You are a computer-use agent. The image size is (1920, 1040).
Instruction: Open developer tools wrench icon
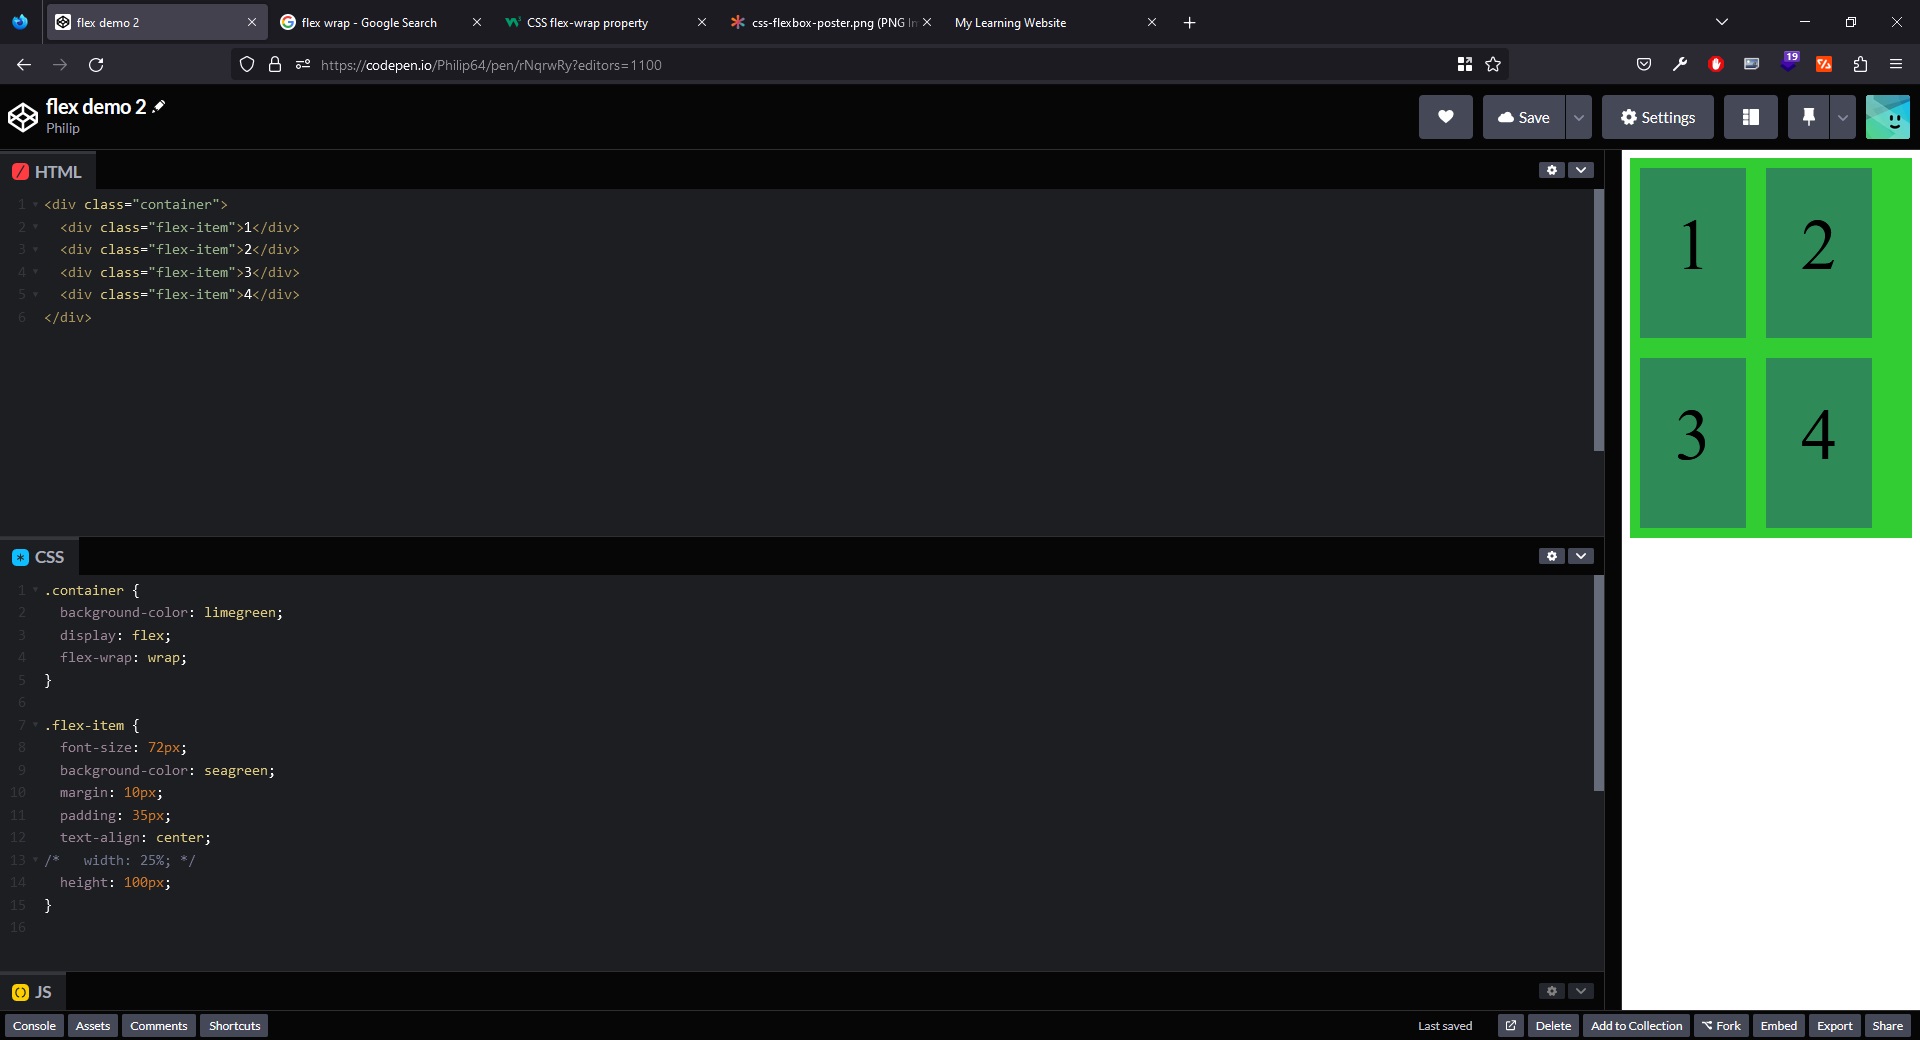pos(1680,65)
